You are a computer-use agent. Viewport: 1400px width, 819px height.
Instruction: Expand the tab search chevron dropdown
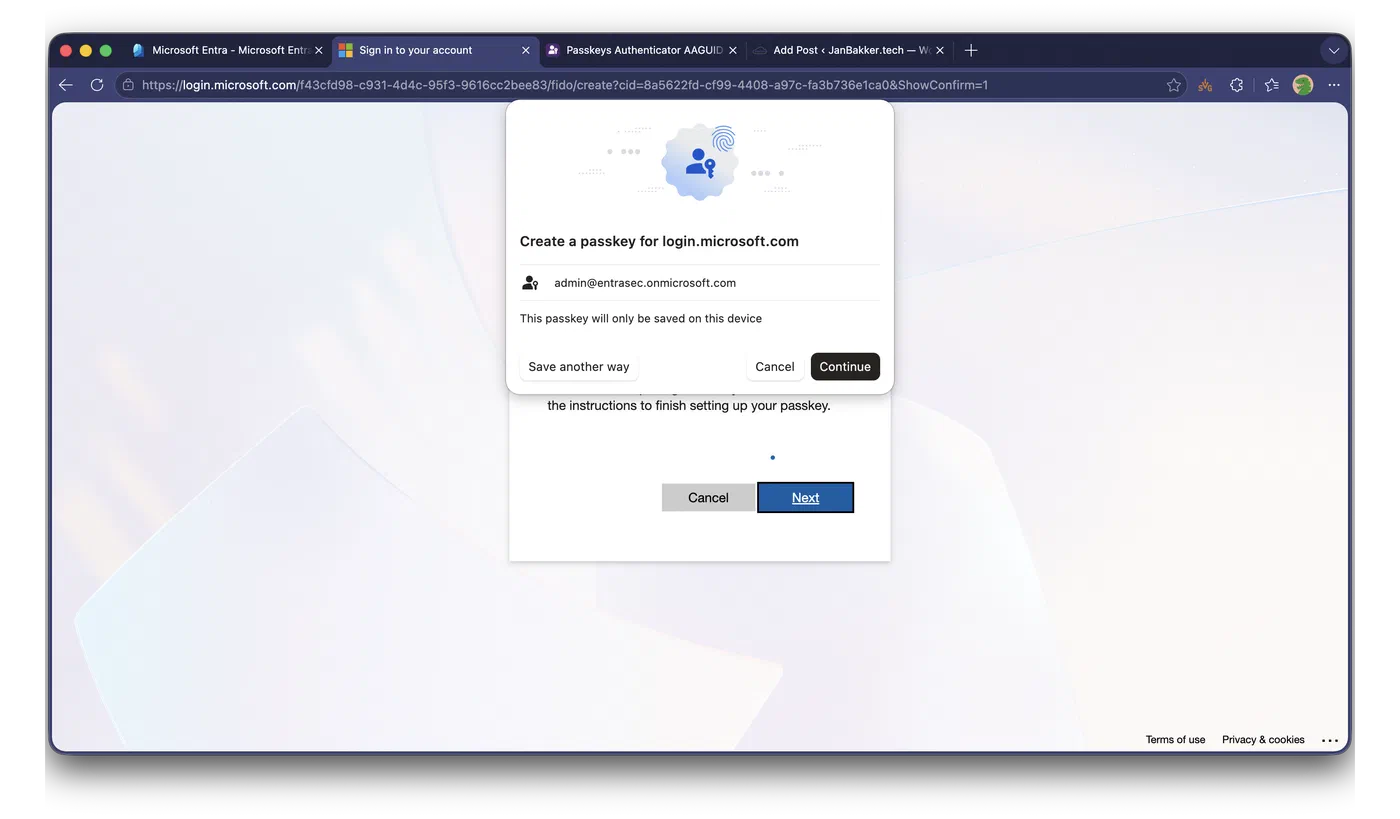click(1333, 50)
